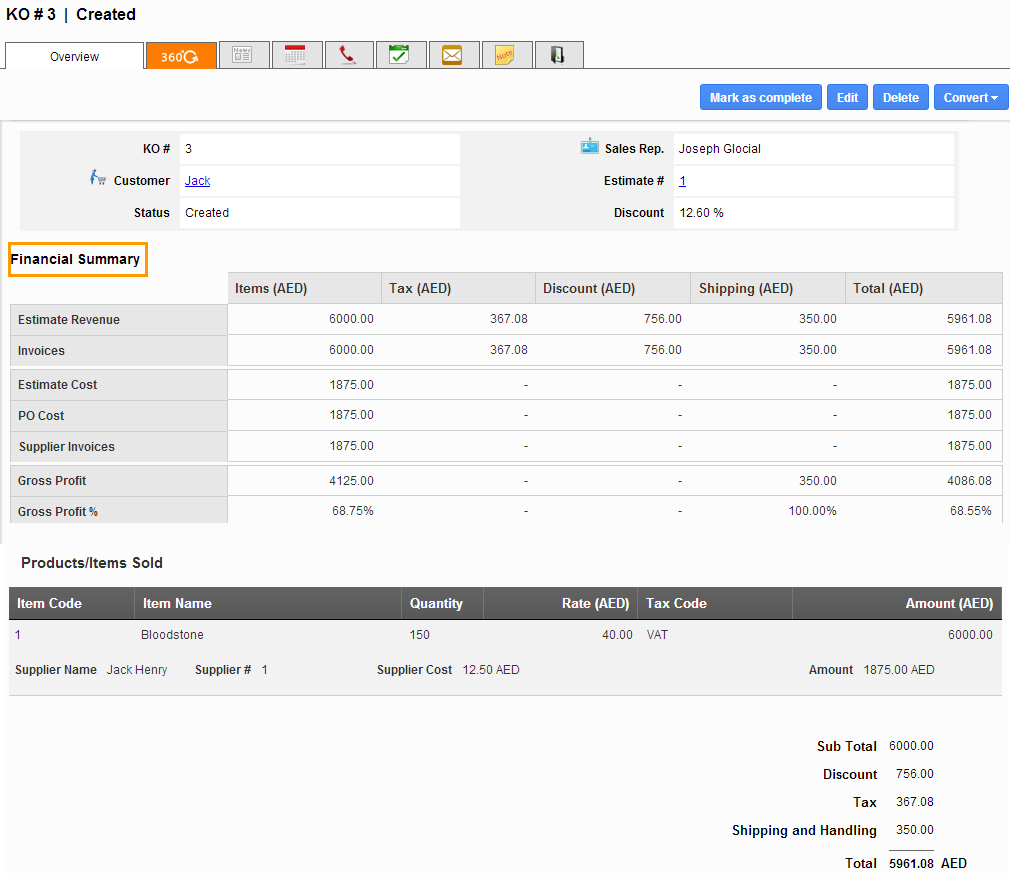
Task: Open the calendar icon in the toolbar
Action: [x=297, y=55]
